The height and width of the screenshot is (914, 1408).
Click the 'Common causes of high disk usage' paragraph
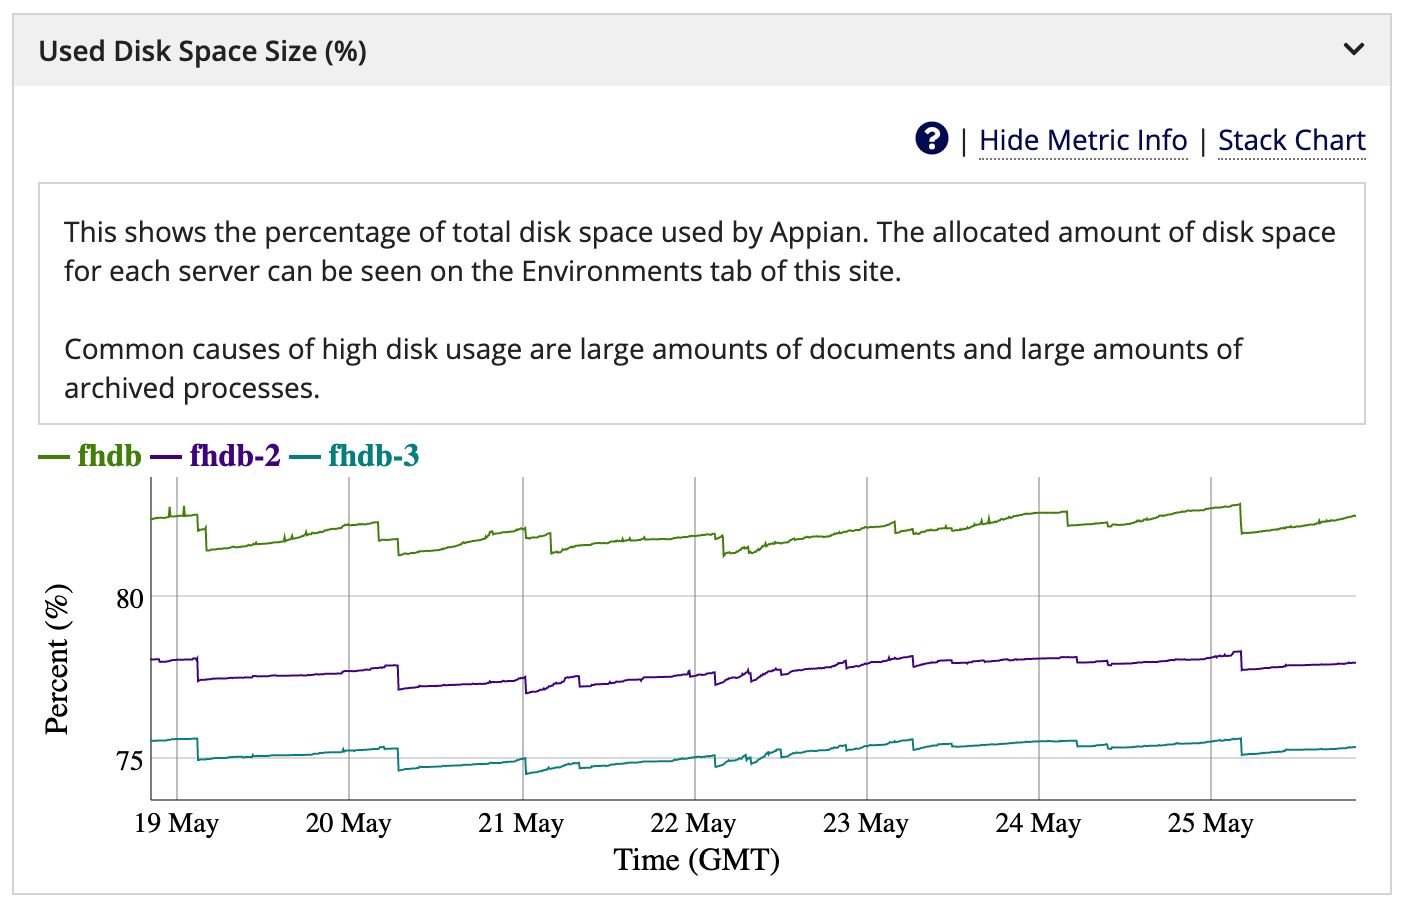(x=653, y=369)
